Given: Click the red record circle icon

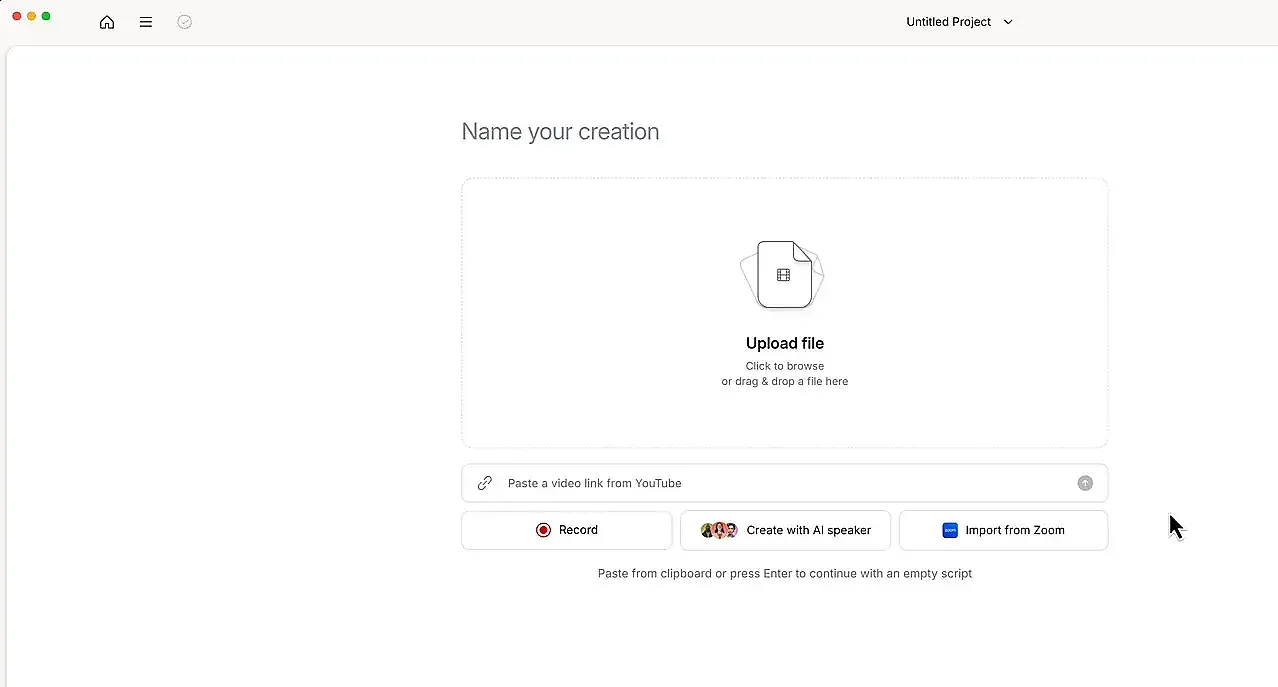Looking at the screenshot, I should pos(543,530).
